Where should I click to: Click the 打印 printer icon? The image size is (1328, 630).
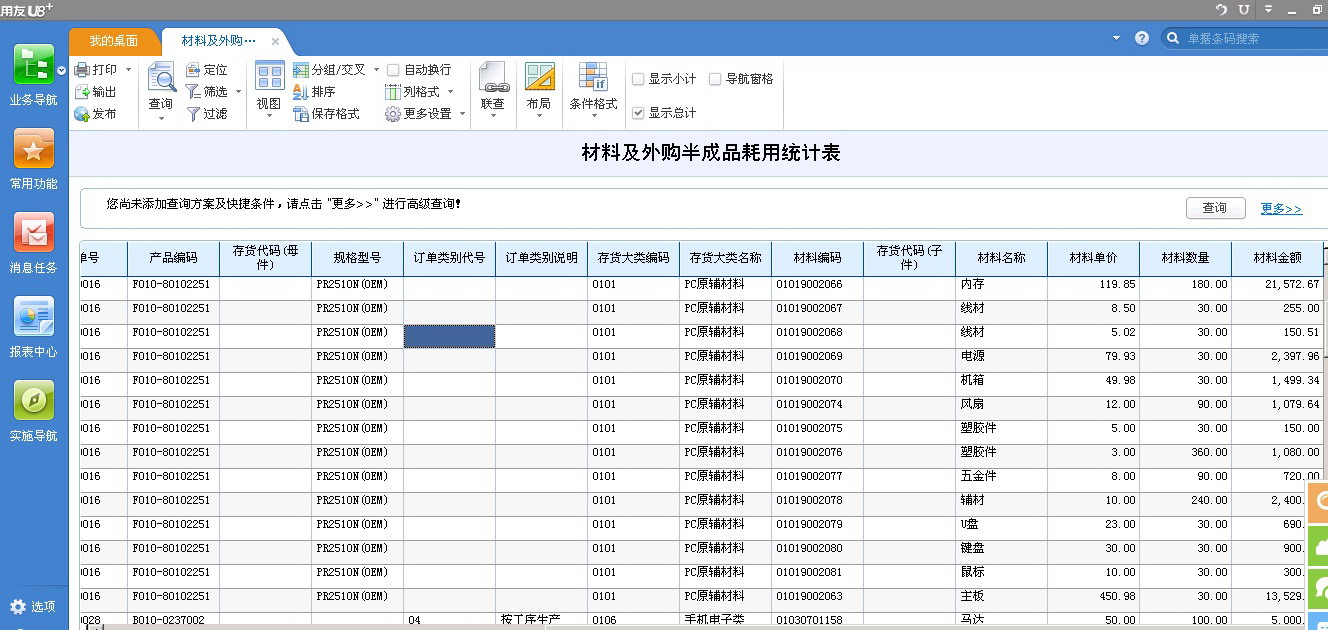click(82, 70)
